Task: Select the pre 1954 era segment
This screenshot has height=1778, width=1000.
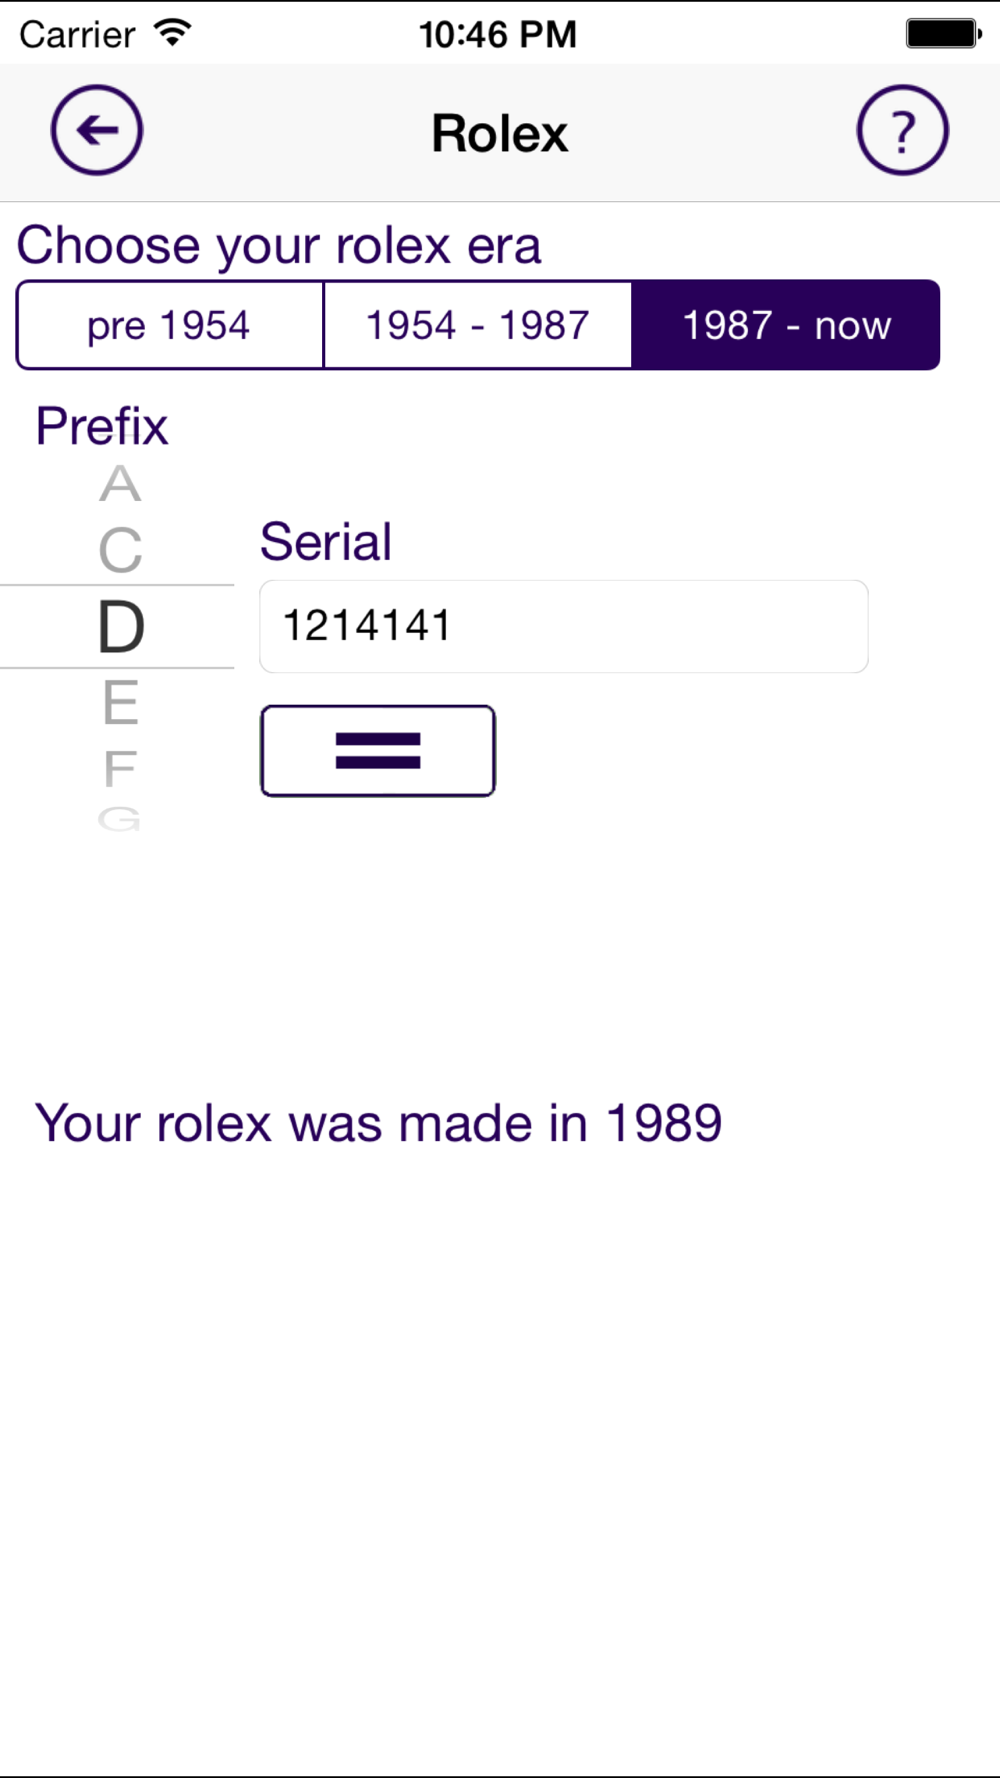Action: (x=170, y=326)
